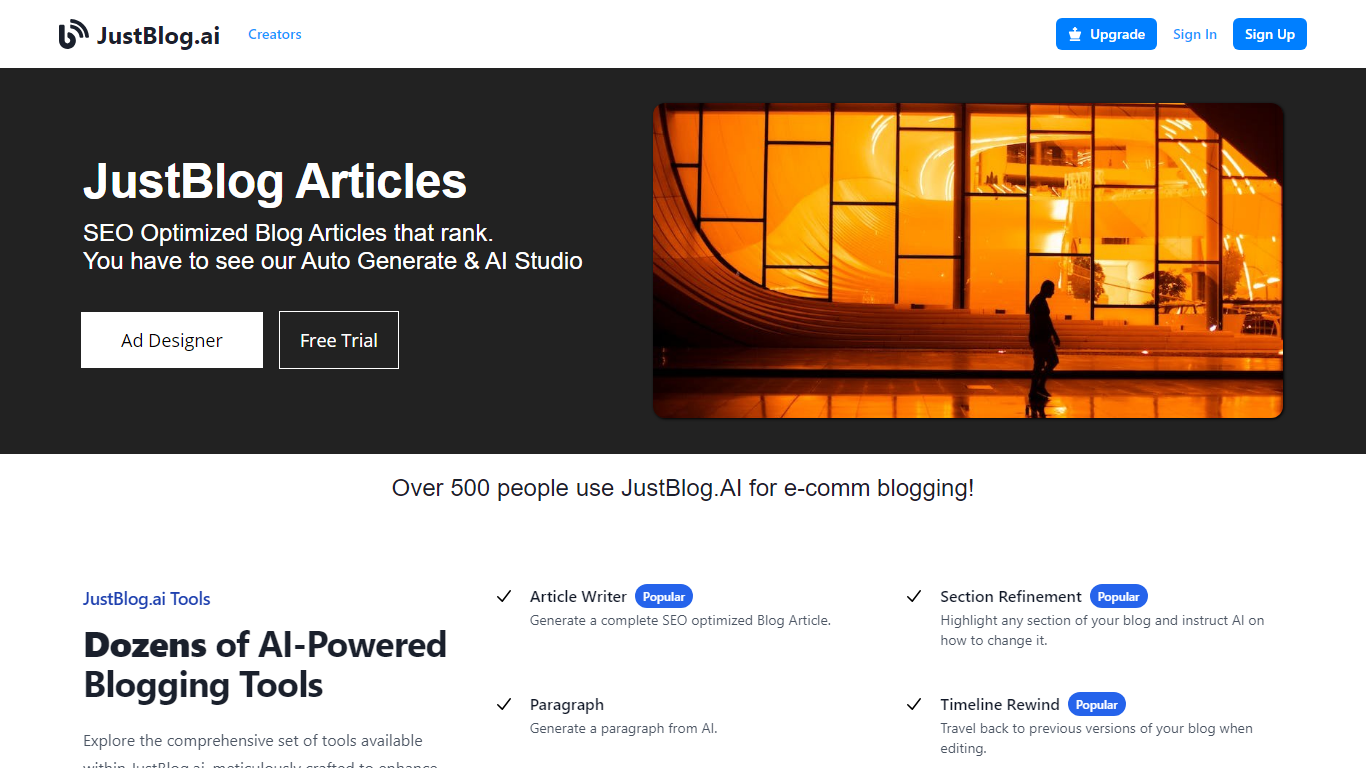The image size is (1366, 768).
Task: Click the Popular badge next to Timeline Rewind
Action: 1096,705
